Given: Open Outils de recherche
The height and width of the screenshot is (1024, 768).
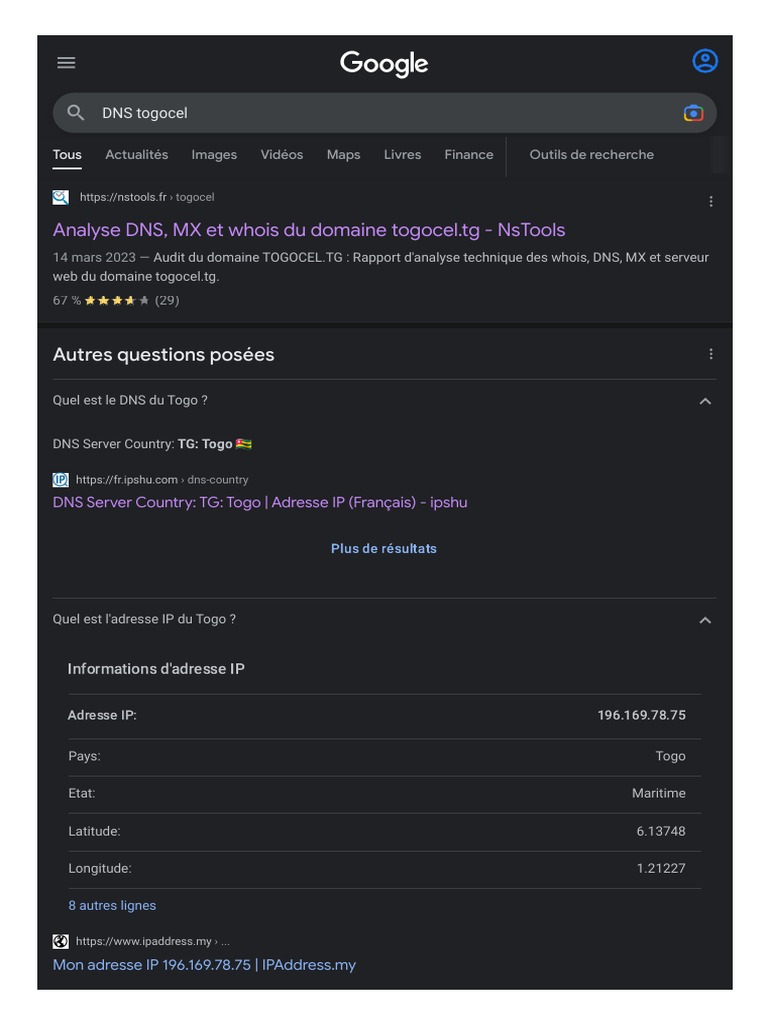Looking at the screenshot, I should [x=591, y=155].
